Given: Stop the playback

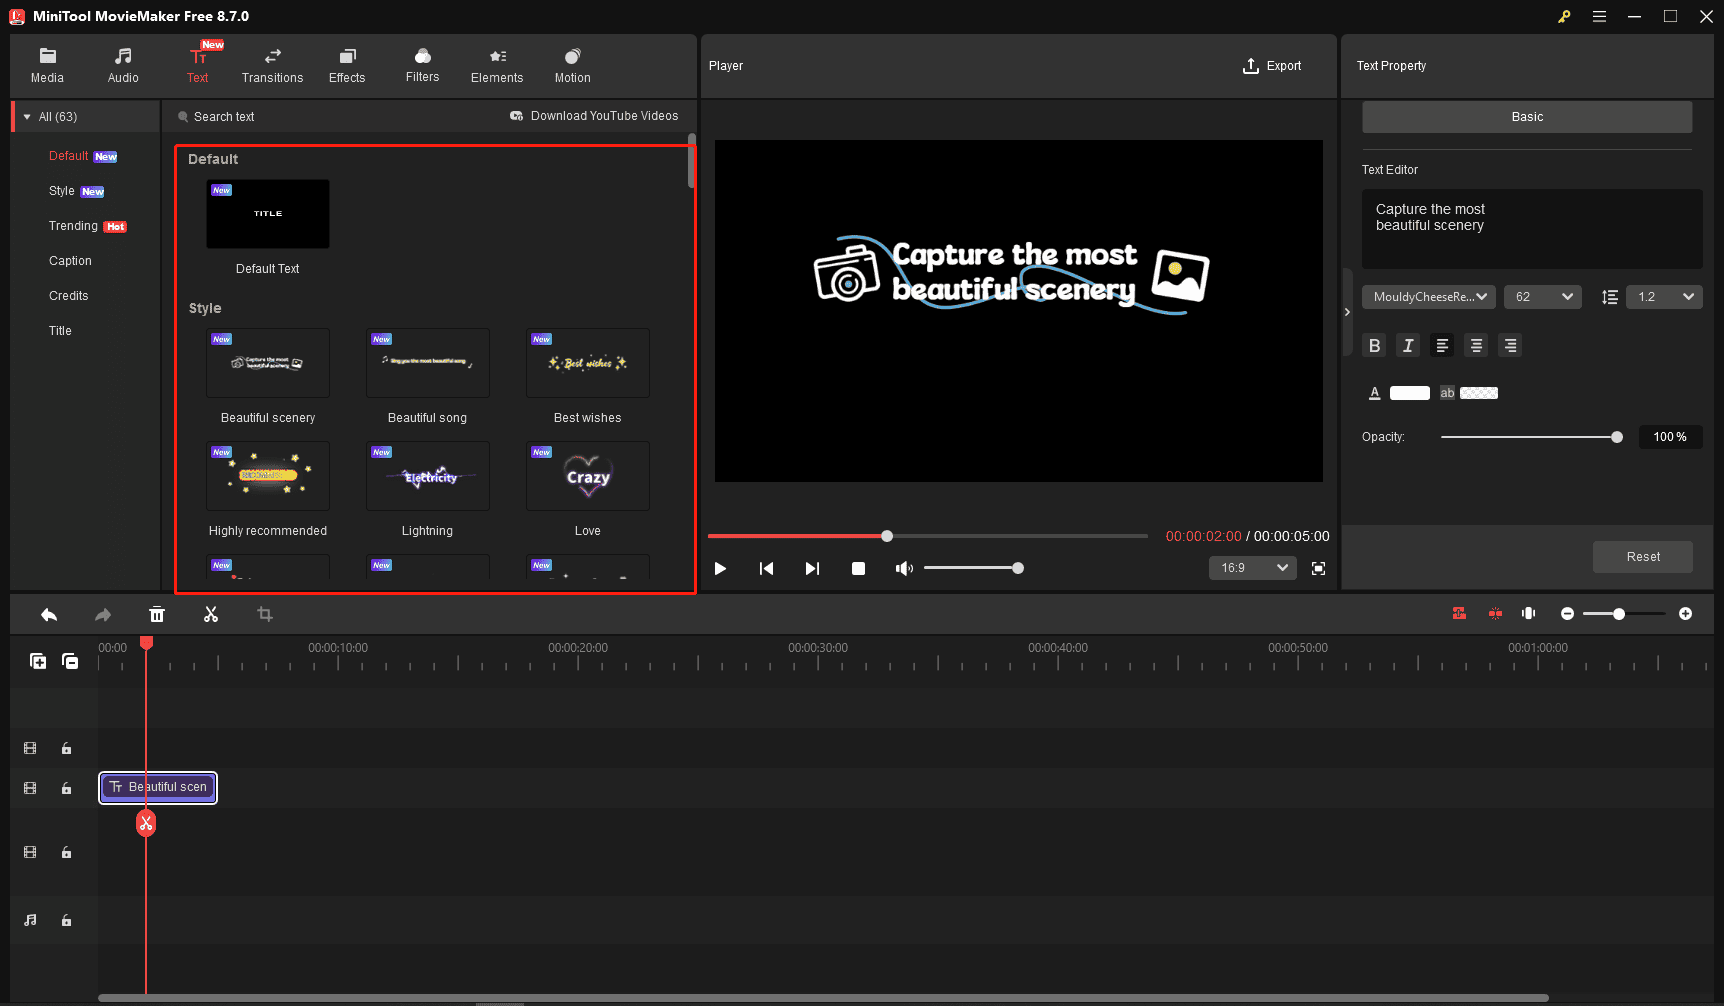Looking at the screenshot, I should (858, 568).
